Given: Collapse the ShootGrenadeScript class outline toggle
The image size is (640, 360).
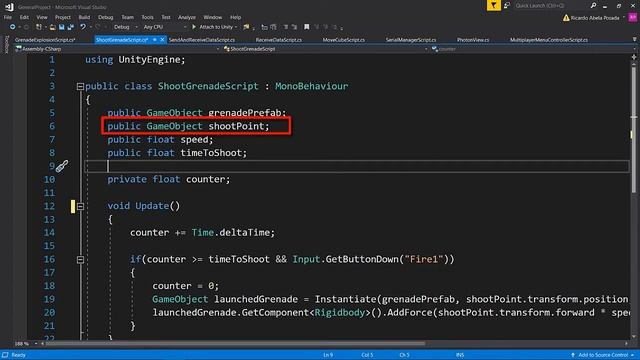Looking at the screenshot, I should point(80,87).
